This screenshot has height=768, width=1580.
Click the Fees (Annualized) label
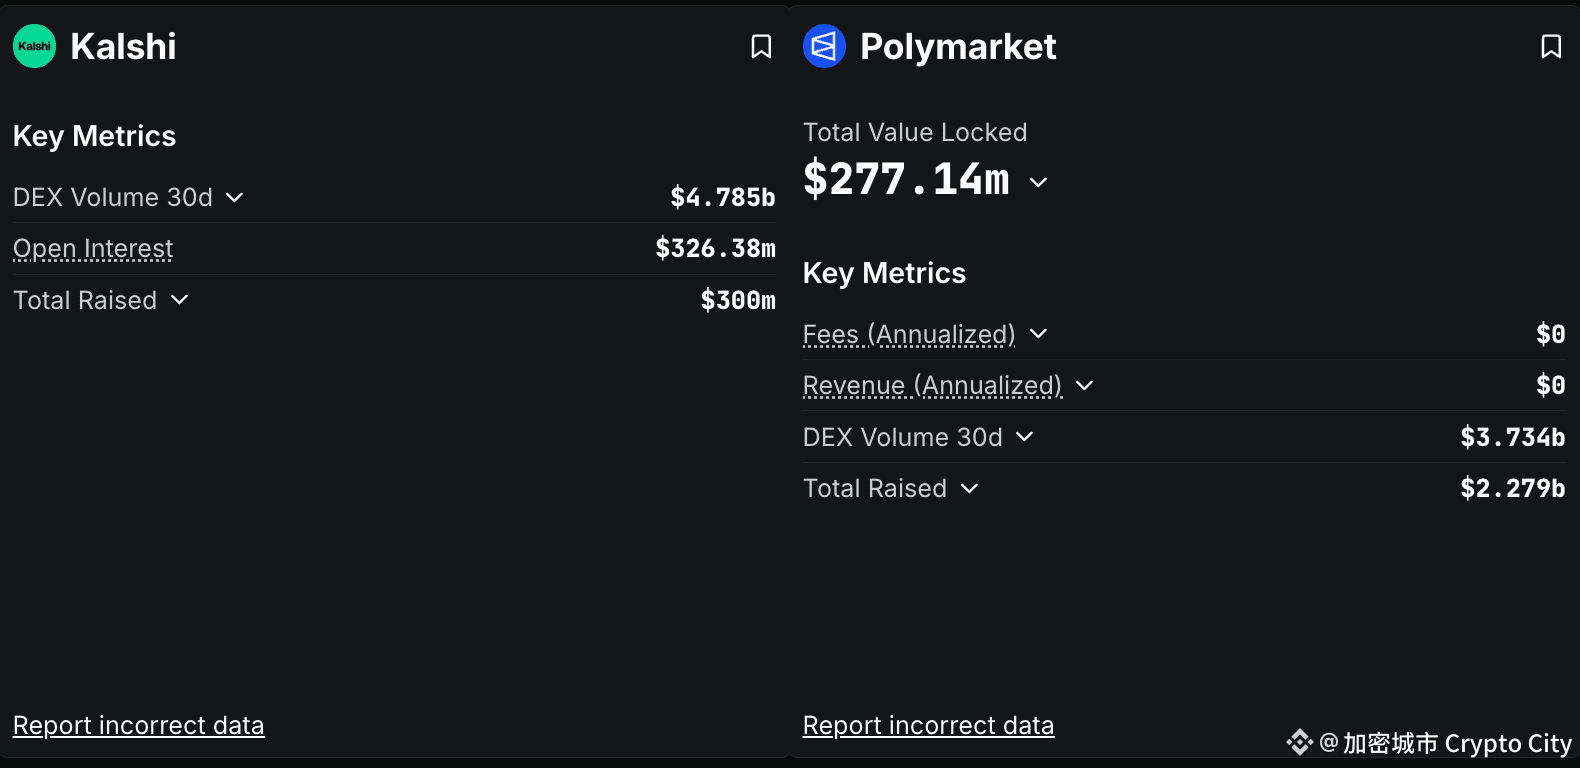pyautogui.click(x=909, y=334)
